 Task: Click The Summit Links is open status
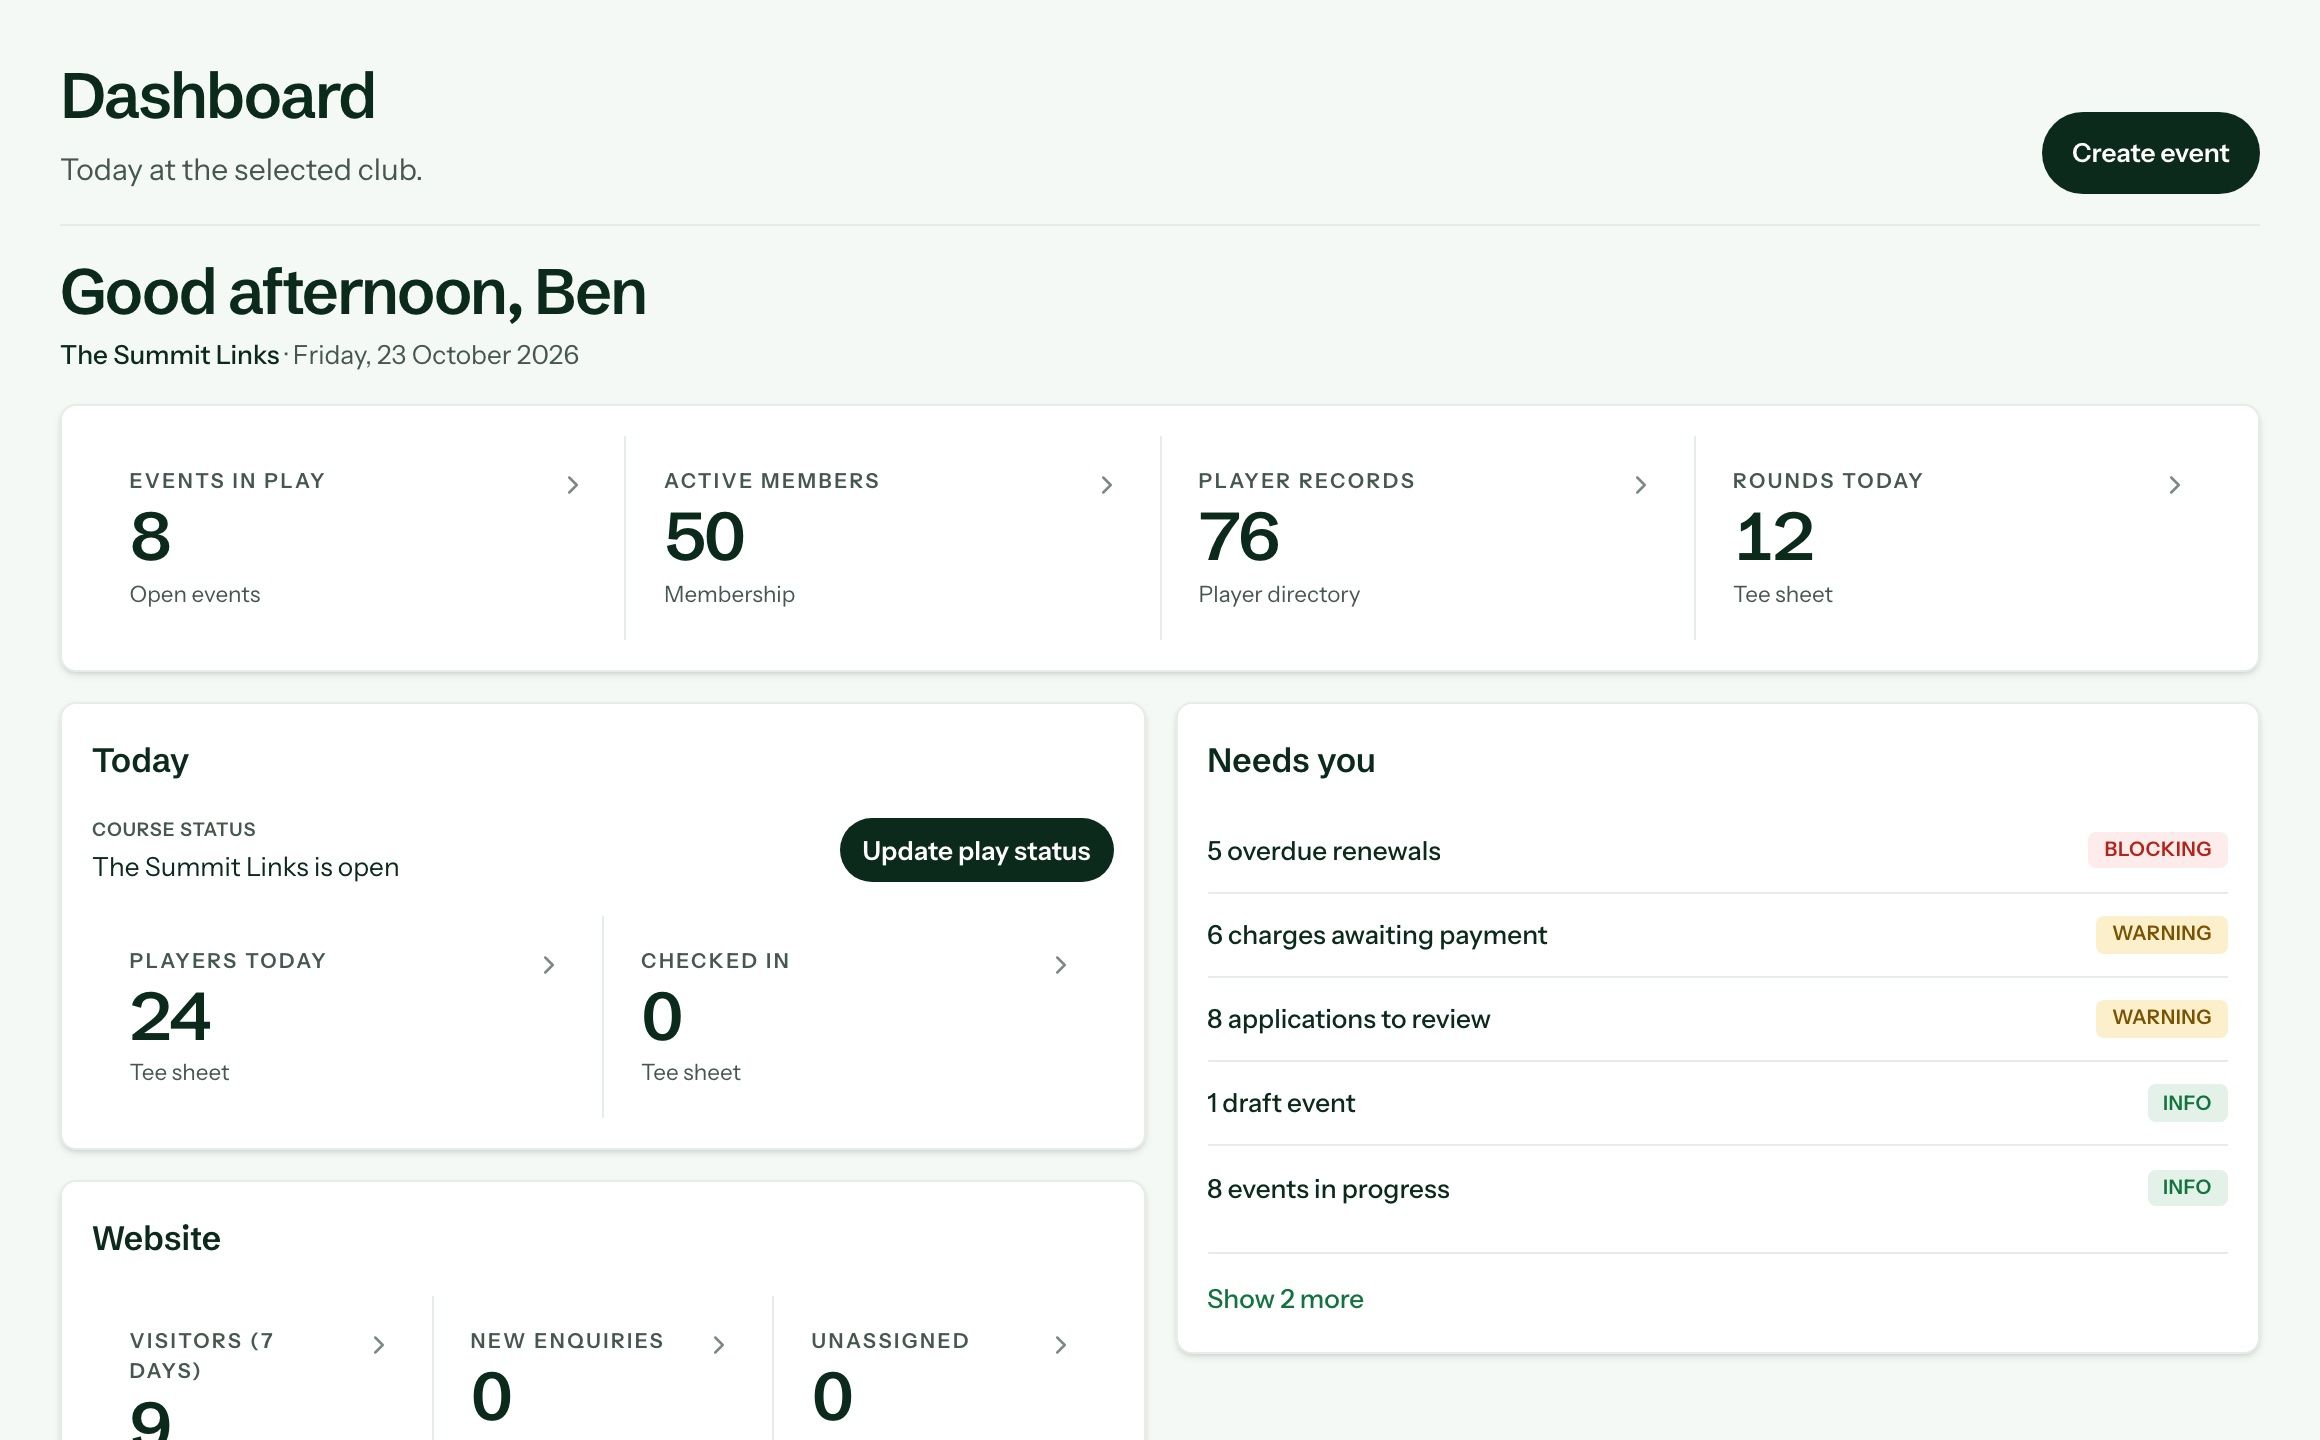(245, 867)
